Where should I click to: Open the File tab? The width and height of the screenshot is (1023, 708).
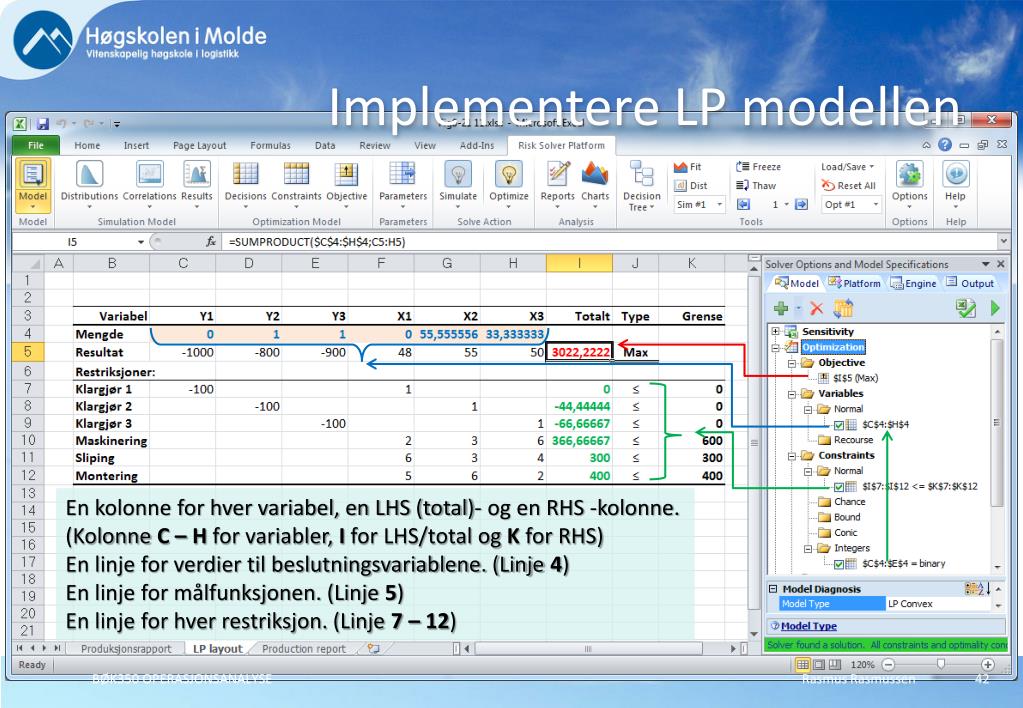(x=36, y=146)
